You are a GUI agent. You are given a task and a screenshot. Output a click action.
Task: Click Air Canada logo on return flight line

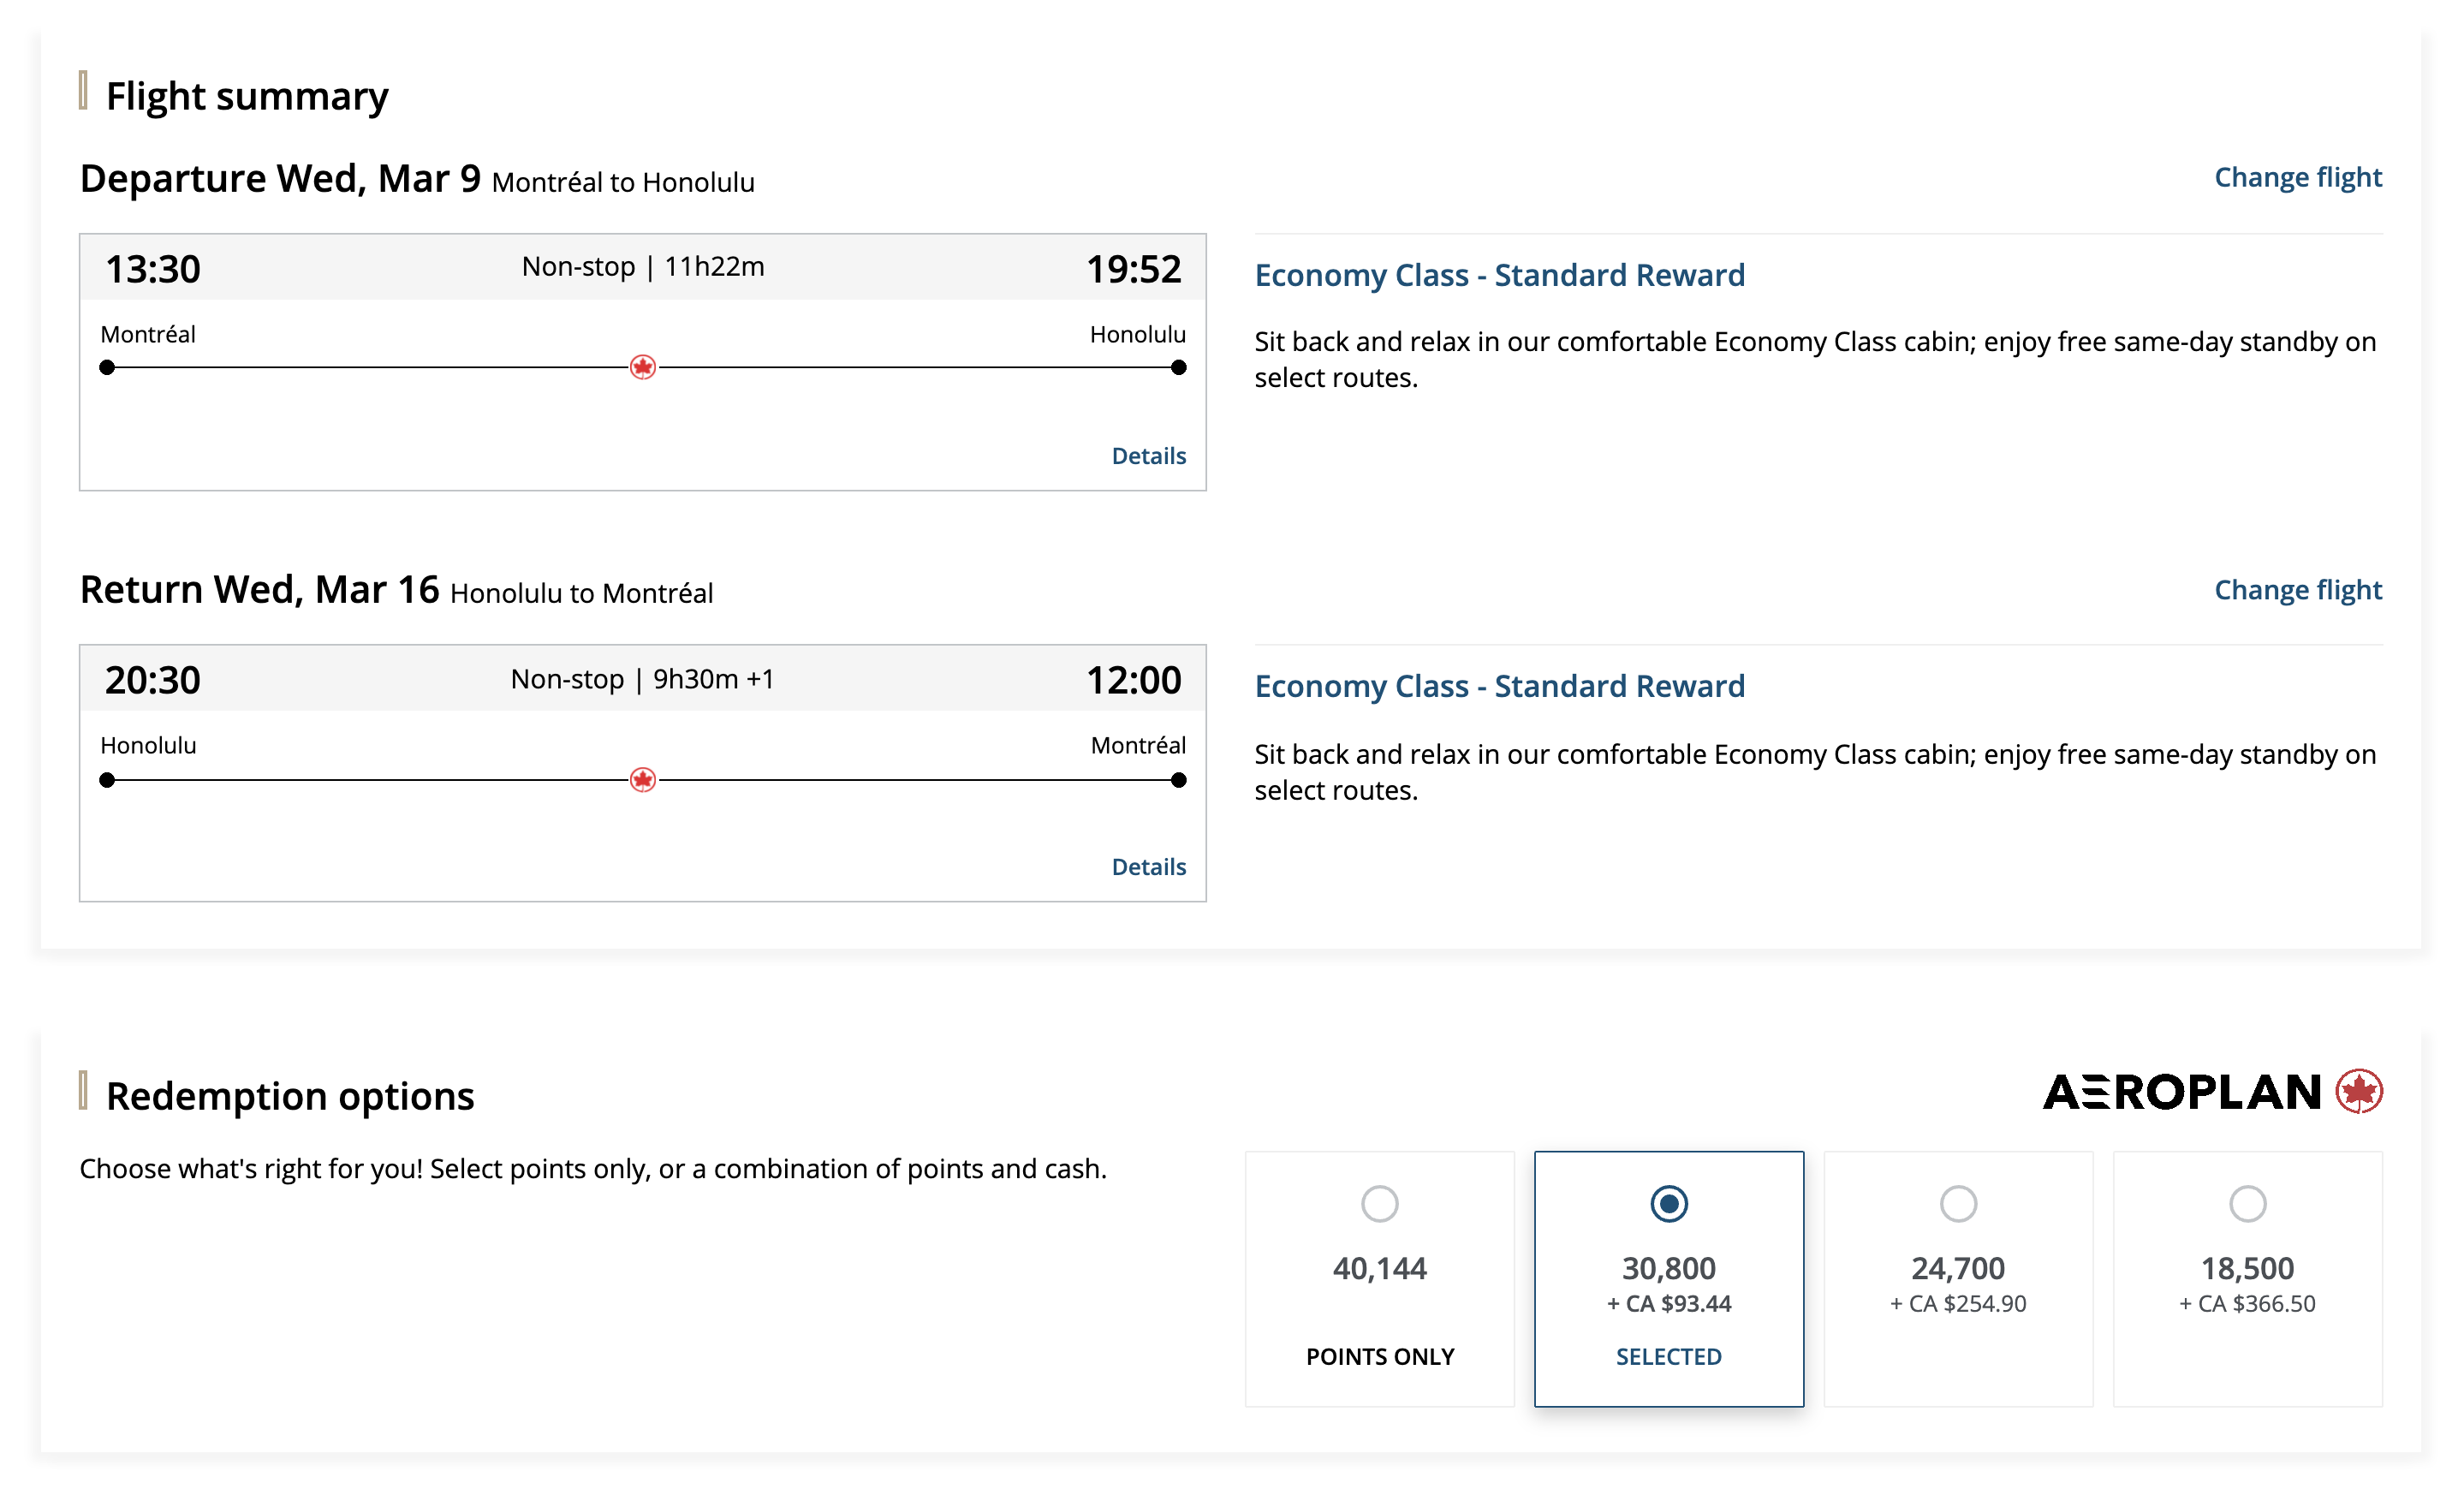tap(643, 779)
